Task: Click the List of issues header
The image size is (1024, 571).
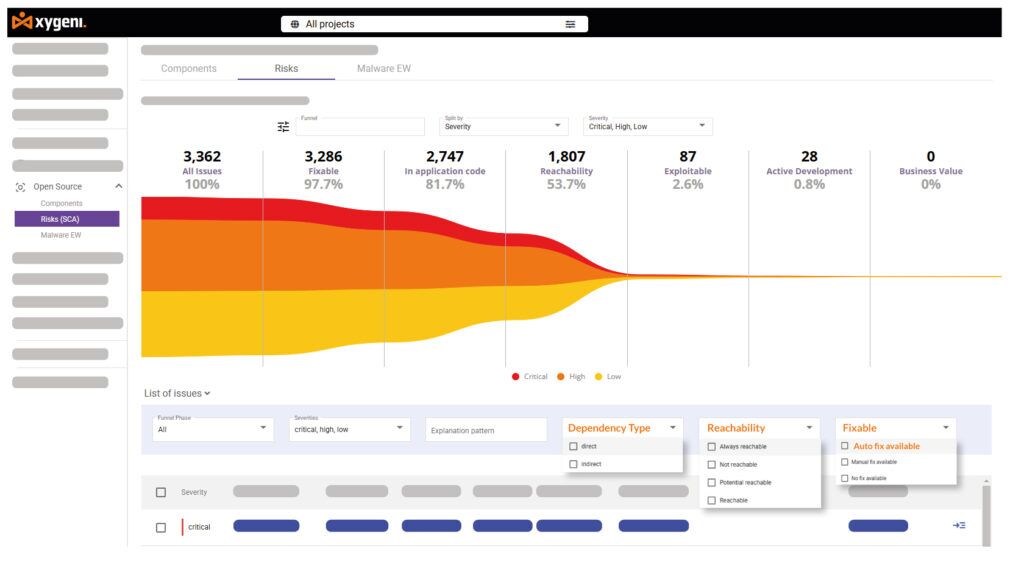Action: pyautogui.click(x=177, y=394)
